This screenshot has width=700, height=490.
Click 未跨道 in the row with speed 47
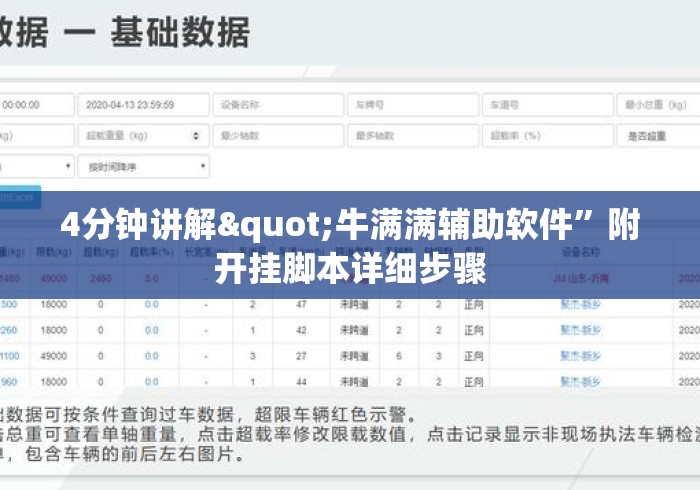[x=354, y=304]
